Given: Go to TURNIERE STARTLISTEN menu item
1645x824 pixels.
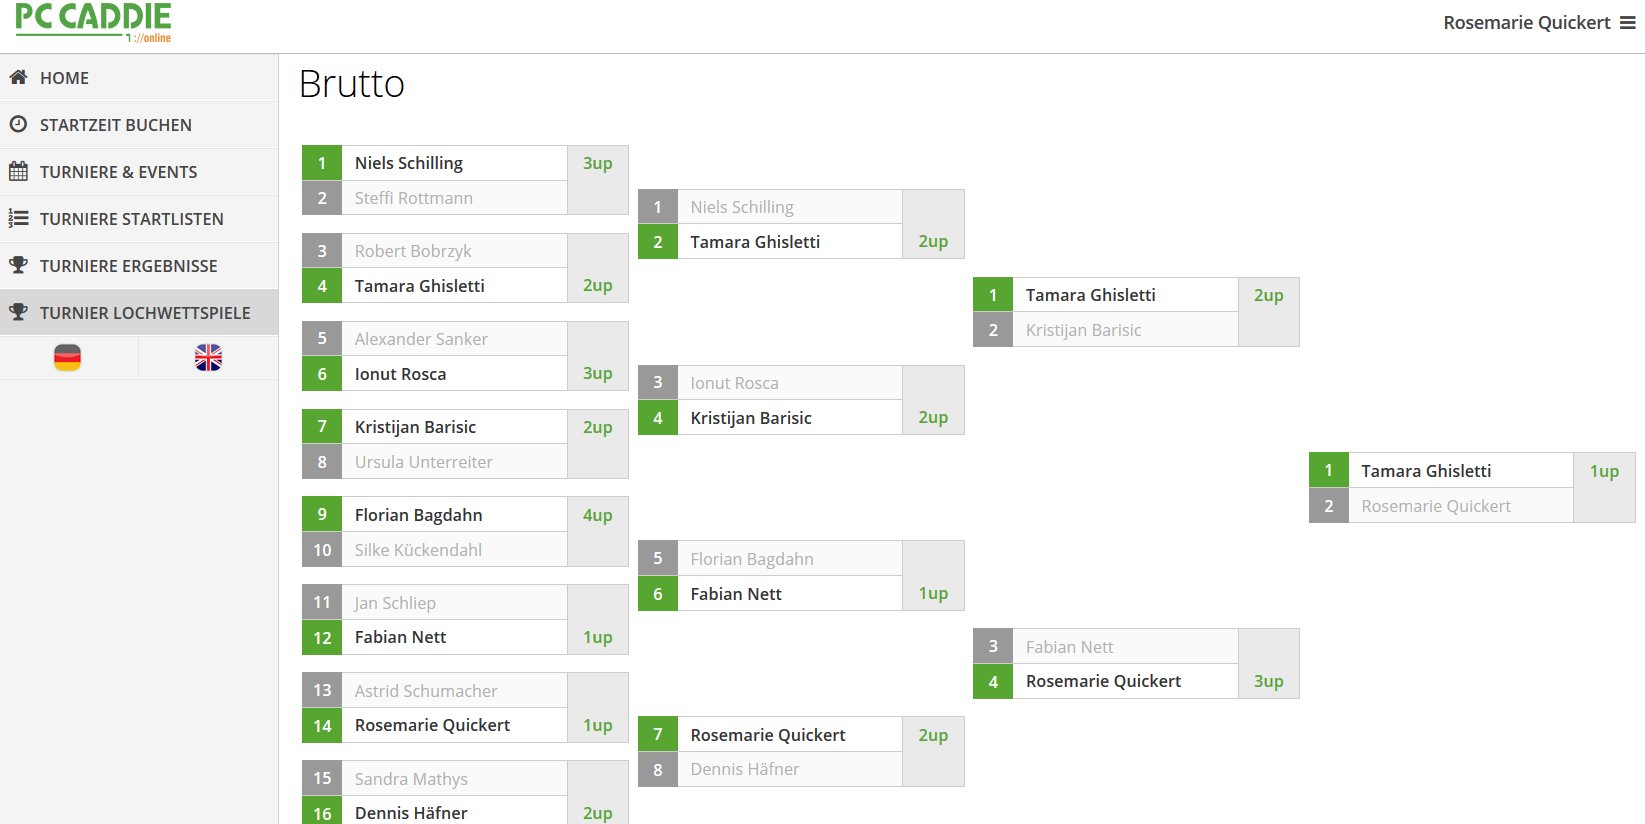Looking at the screenshot, I should click(131, 219).
